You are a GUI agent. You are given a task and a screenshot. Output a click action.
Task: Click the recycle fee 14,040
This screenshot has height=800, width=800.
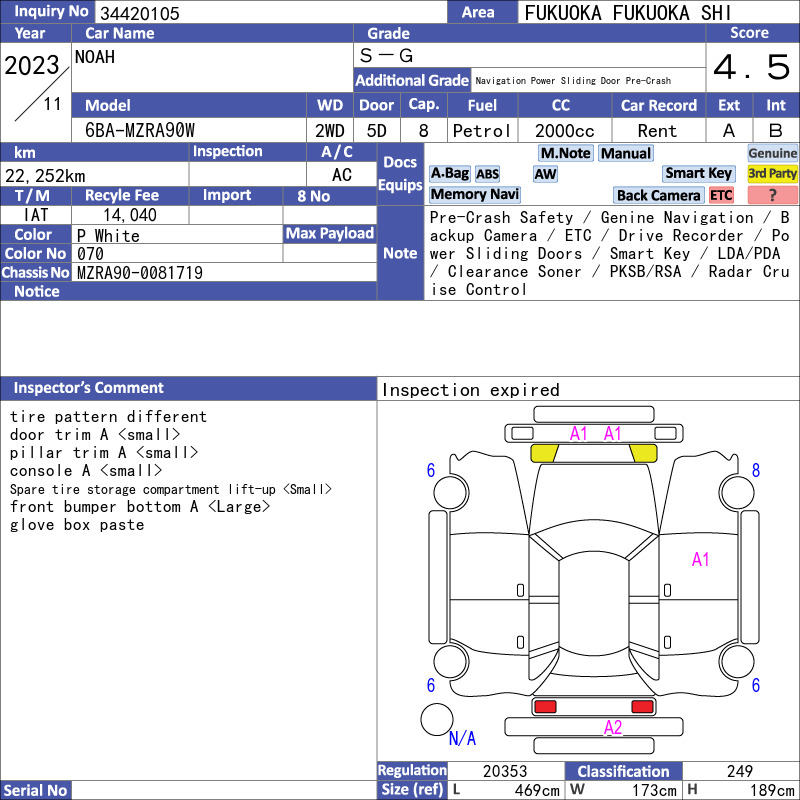click(x=130, y=215)
